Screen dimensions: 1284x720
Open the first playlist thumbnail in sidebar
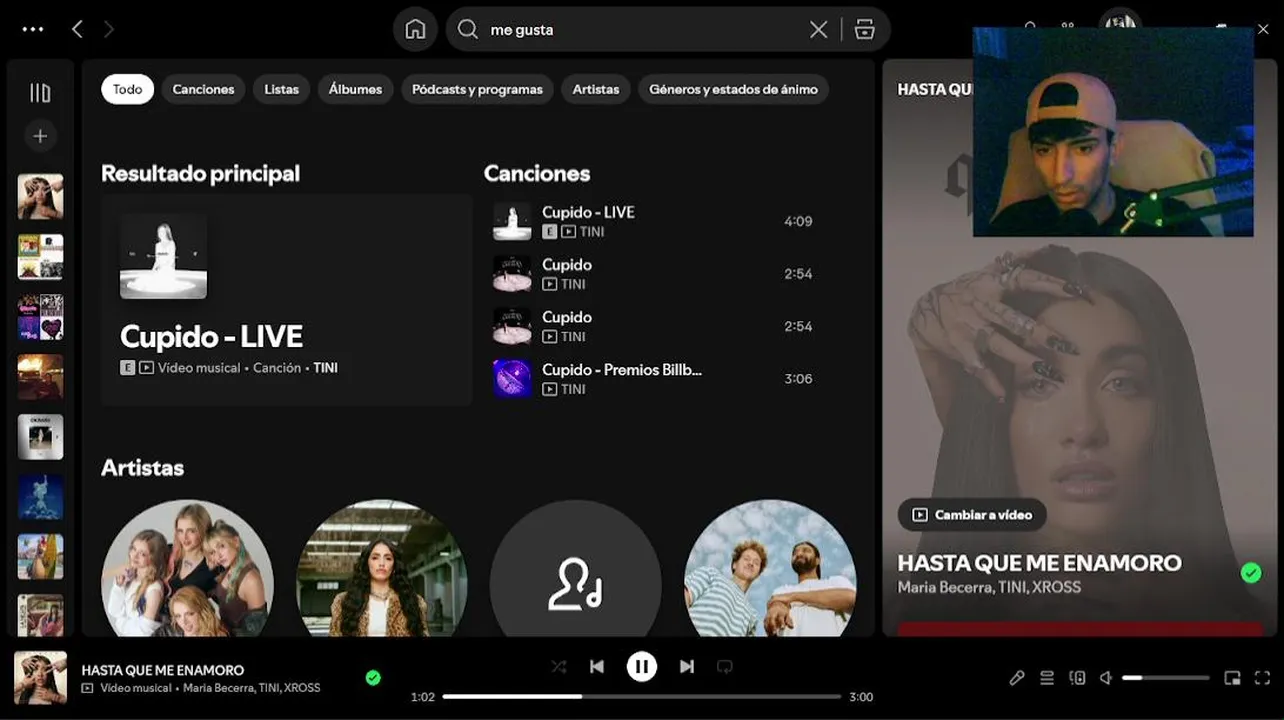point(40,196)
